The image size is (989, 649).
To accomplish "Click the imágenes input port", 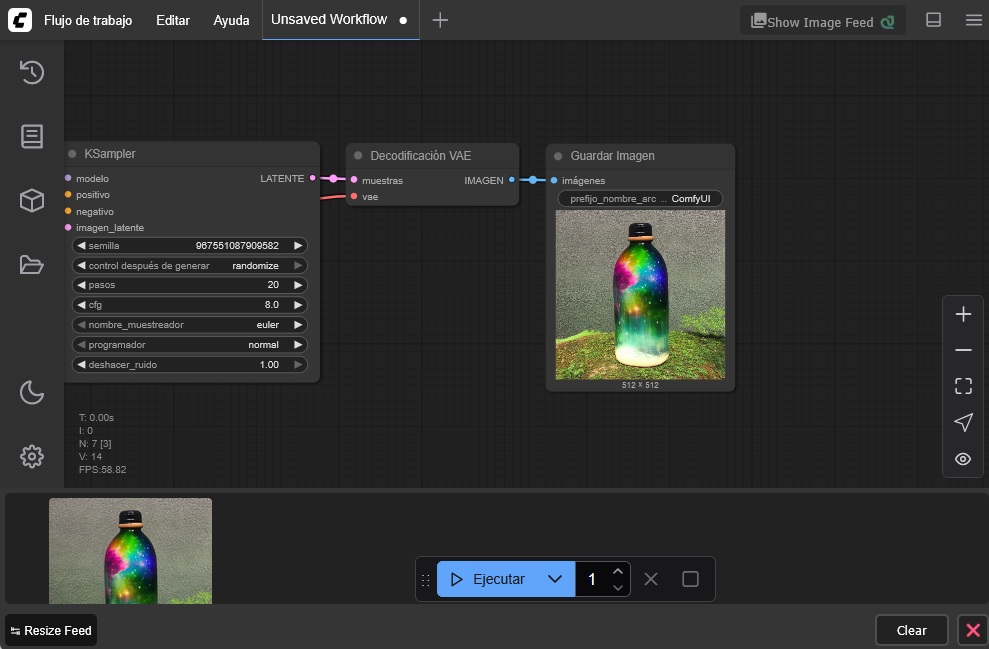I will tap(554, 180).
